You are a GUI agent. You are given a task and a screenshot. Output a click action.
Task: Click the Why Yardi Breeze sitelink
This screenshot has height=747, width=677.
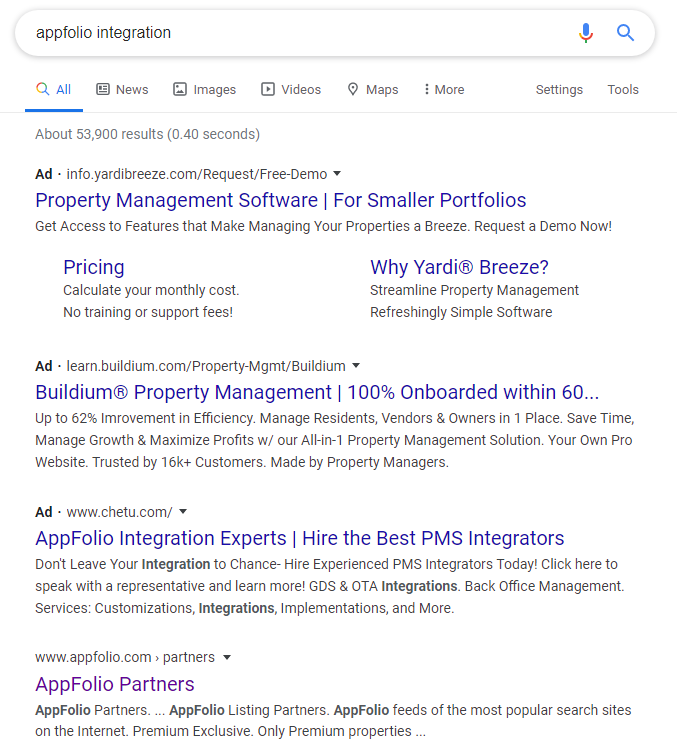pos(459,267)
